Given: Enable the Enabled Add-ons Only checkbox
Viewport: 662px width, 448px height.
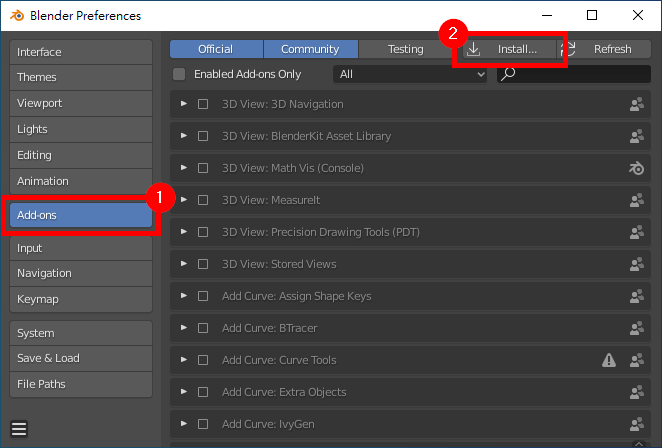Looking at the screenshot, I should coord(179,74).
